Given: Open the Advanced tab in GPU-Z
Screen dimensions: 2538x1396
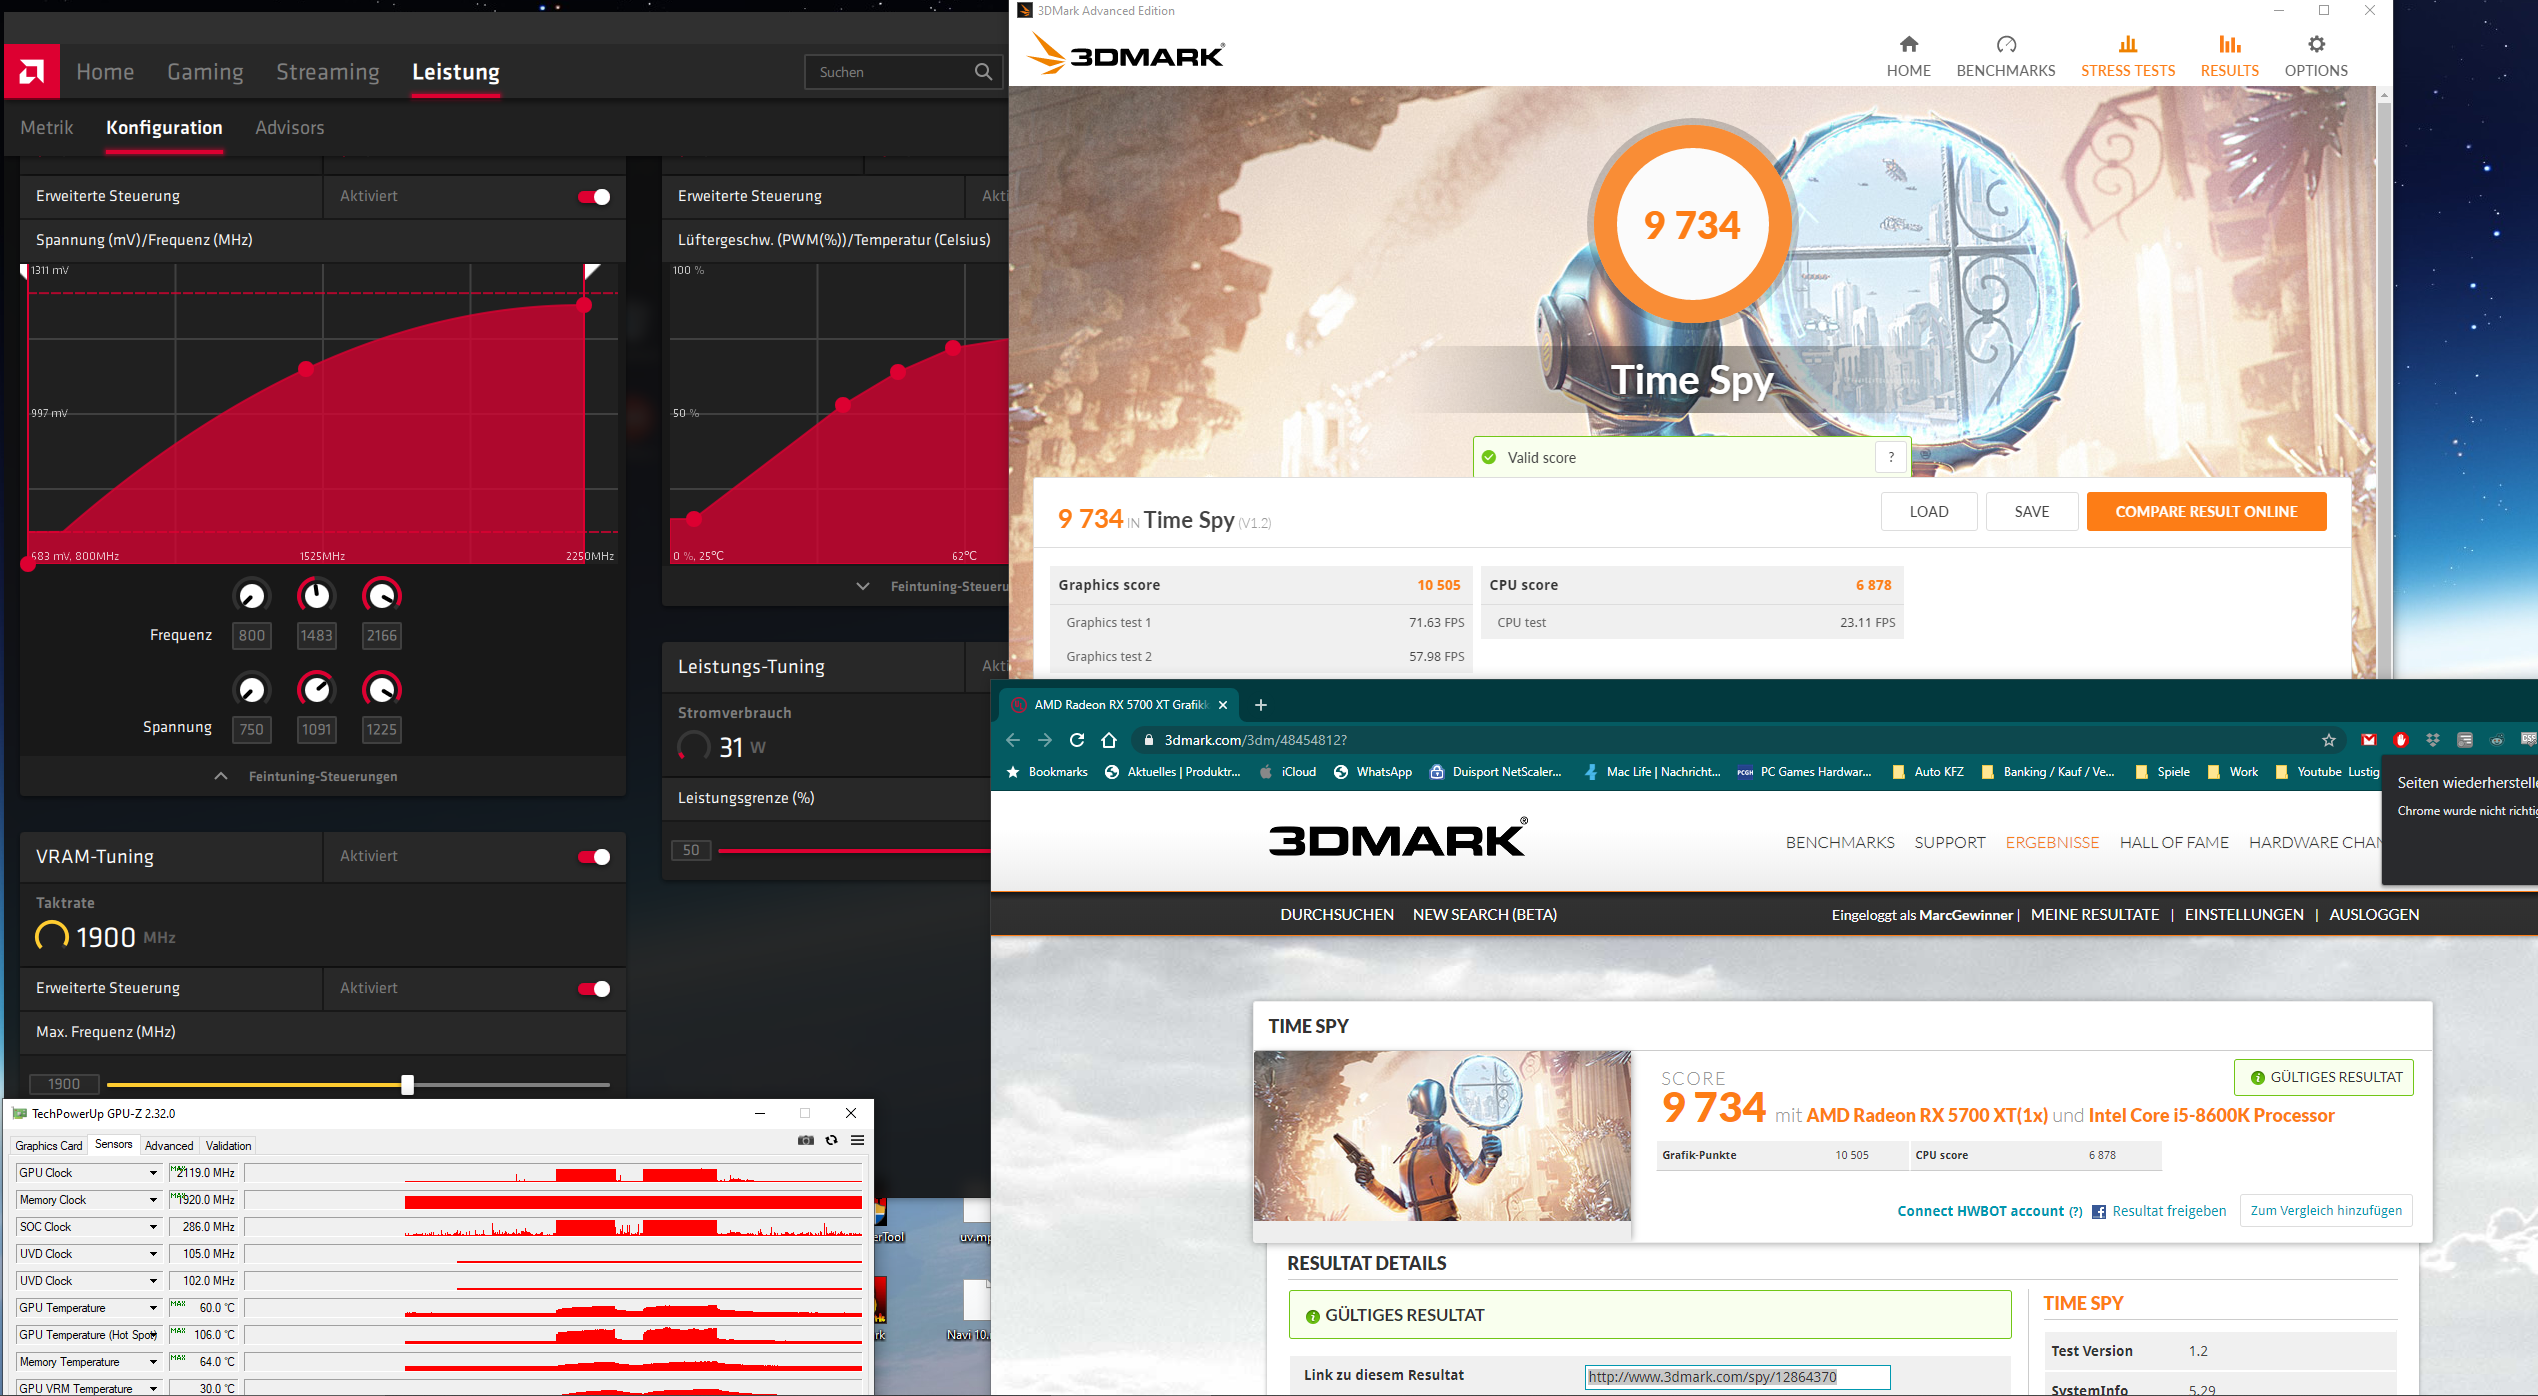Looking at the screenshot, I should [169, 1146].
